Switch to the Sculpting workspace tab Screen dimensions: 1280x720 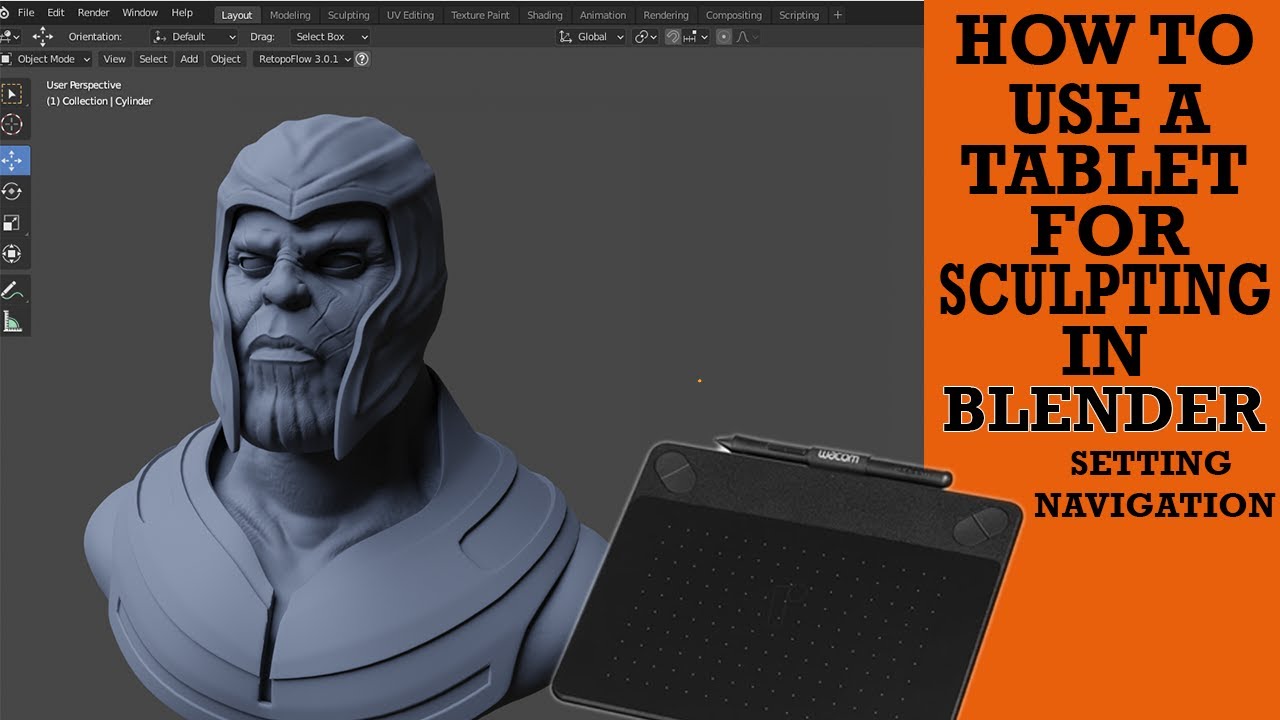(x=349, y=14)
